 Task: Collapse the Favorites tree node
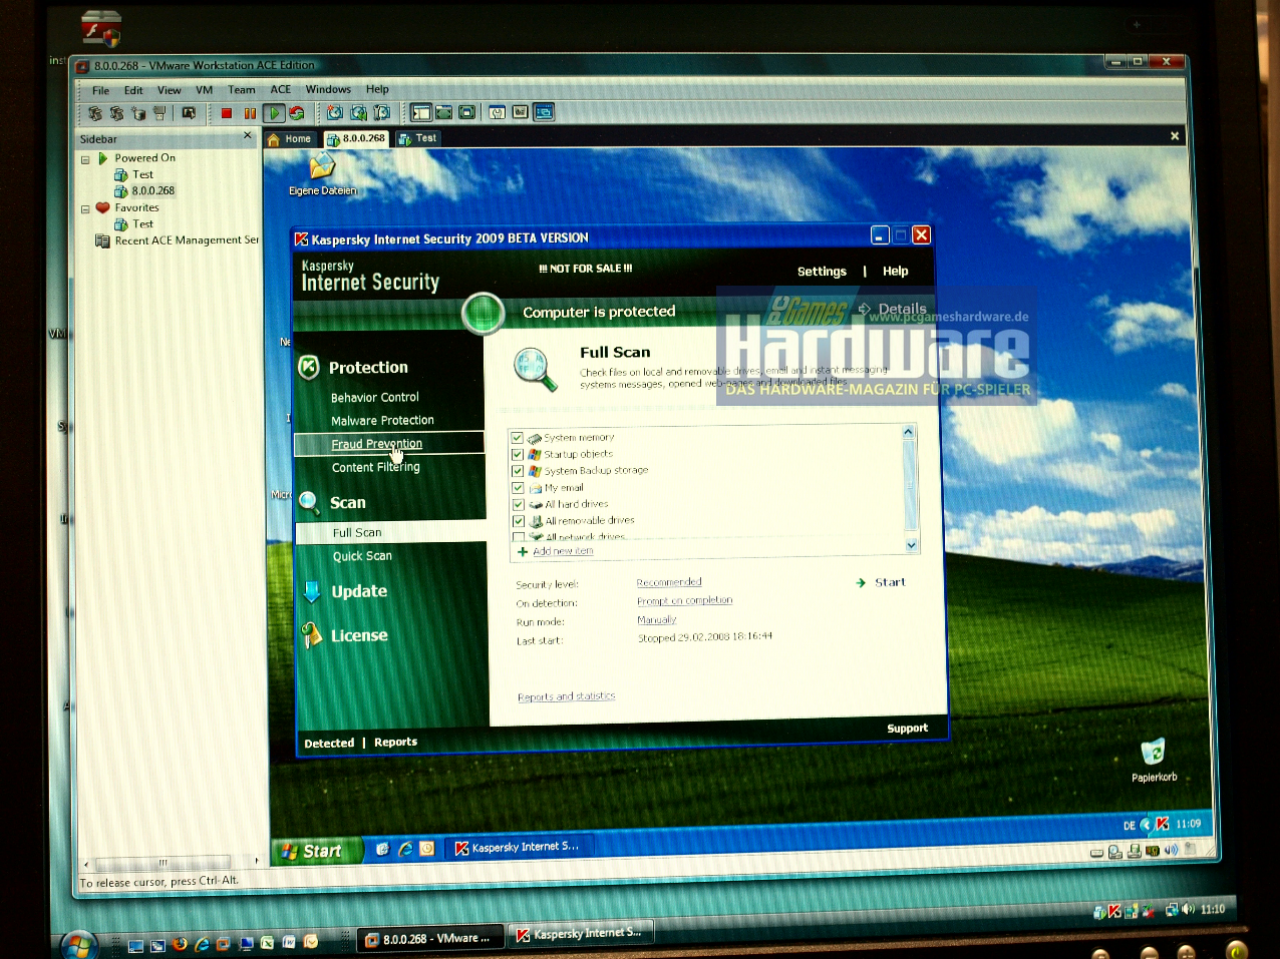[85, 209]
